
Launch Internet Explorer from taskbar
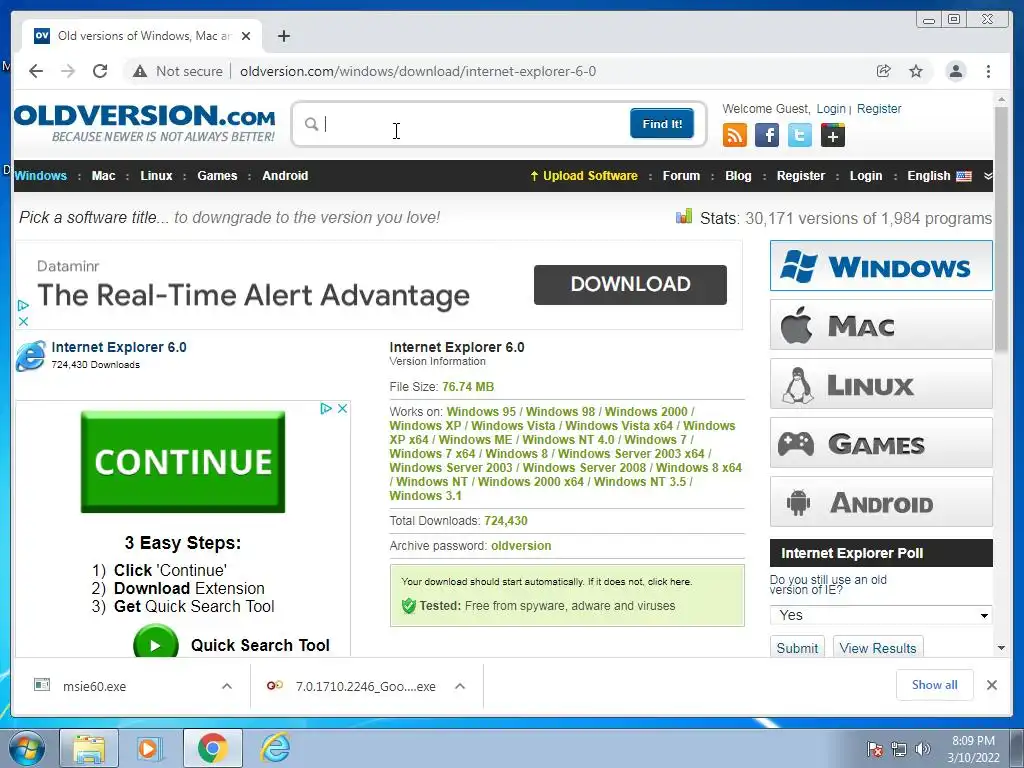pyautogui.click(x=275, y=748)
